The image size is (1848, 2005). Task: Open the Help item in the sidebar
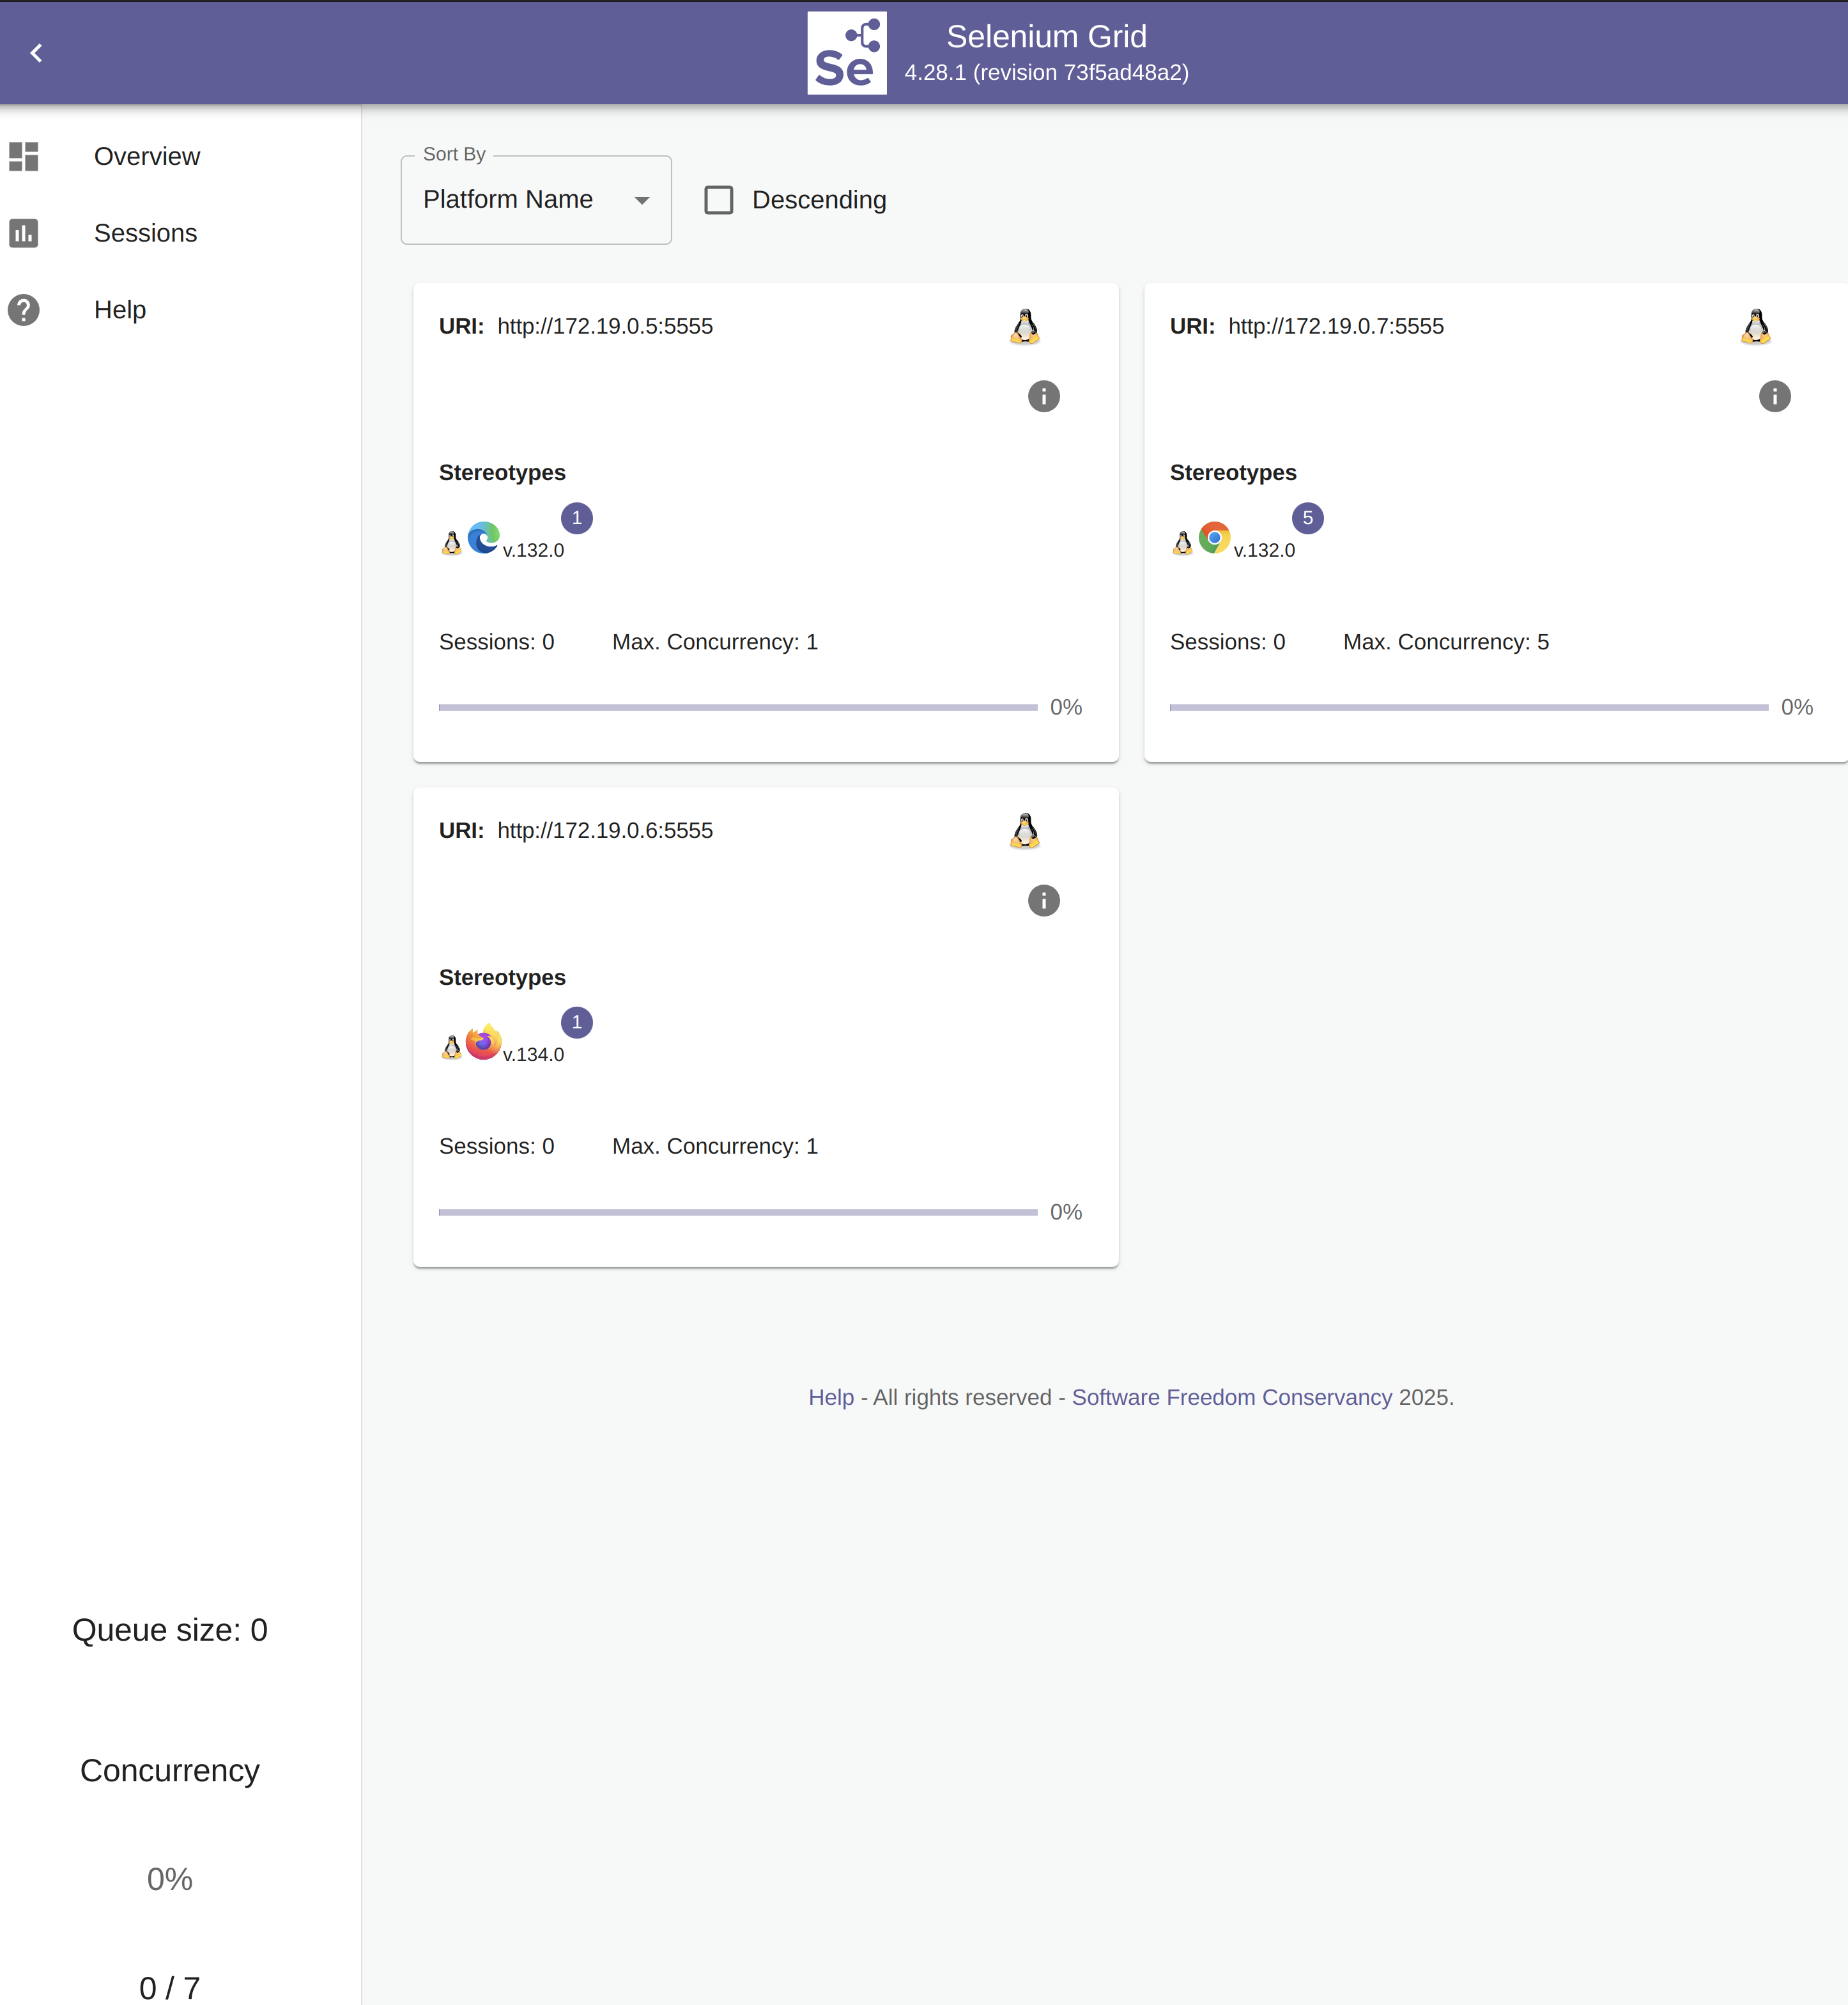(120, 310)
